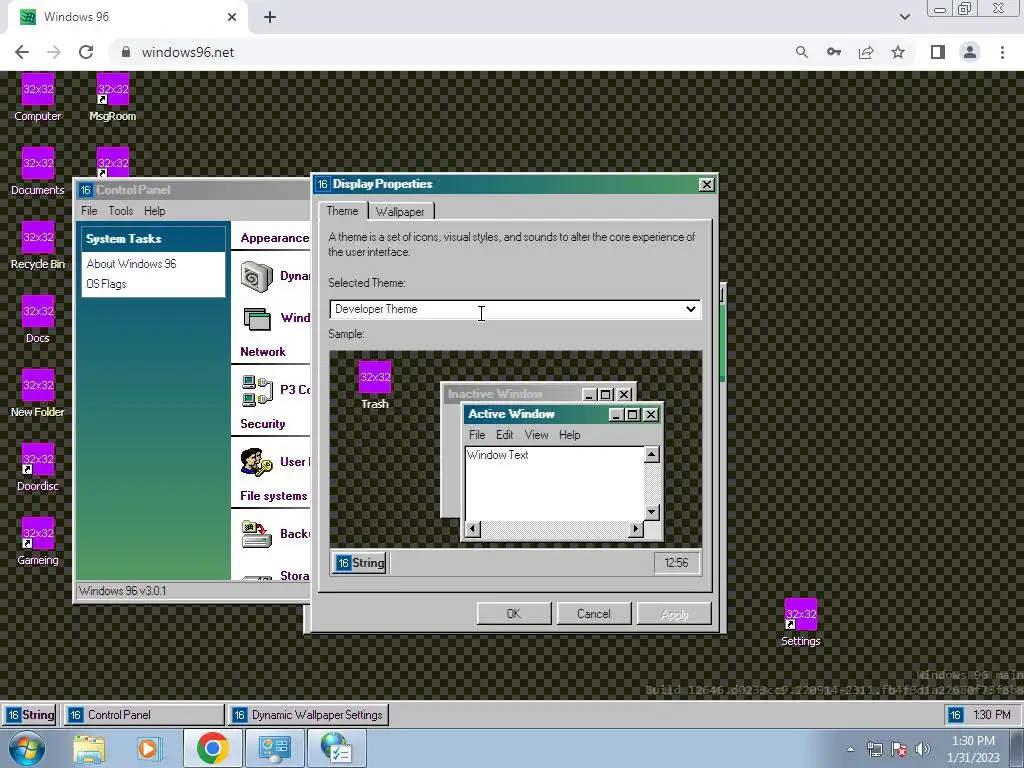This screenshot has height=768, width=1024.
Task: Show hidden tray icons arrow
Action: coord(850,749)
